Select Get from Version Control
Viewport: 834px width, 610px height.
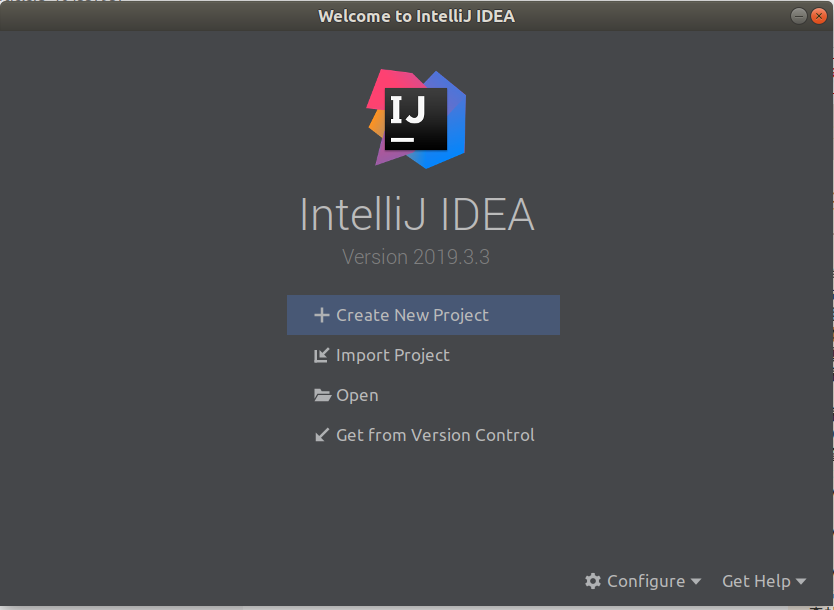pyautogui.click(x=435, y=434)
